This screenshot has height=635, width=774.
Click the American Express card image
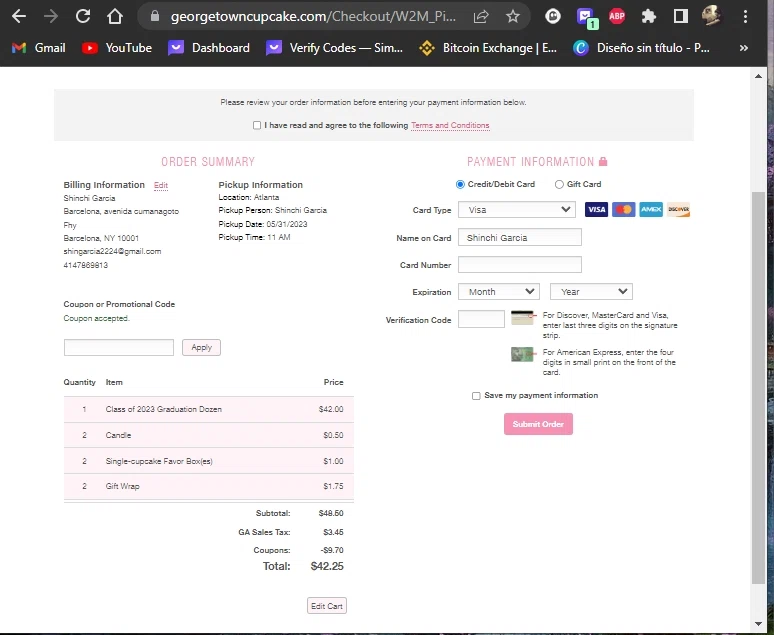[523, 354]
